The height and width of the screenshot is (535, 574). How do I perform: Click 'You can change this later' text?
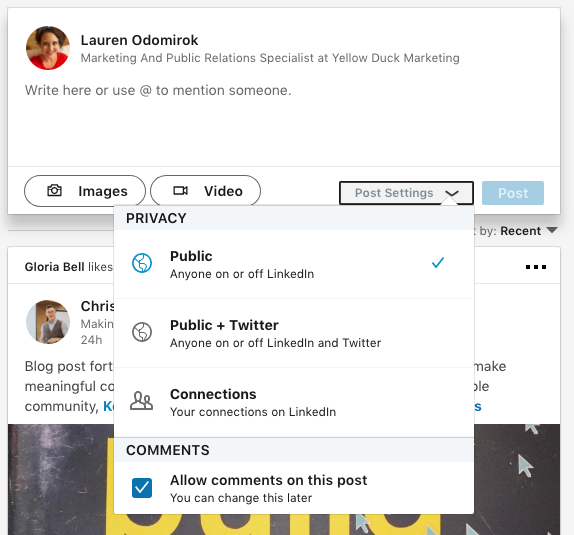click(x=241, y=498)
